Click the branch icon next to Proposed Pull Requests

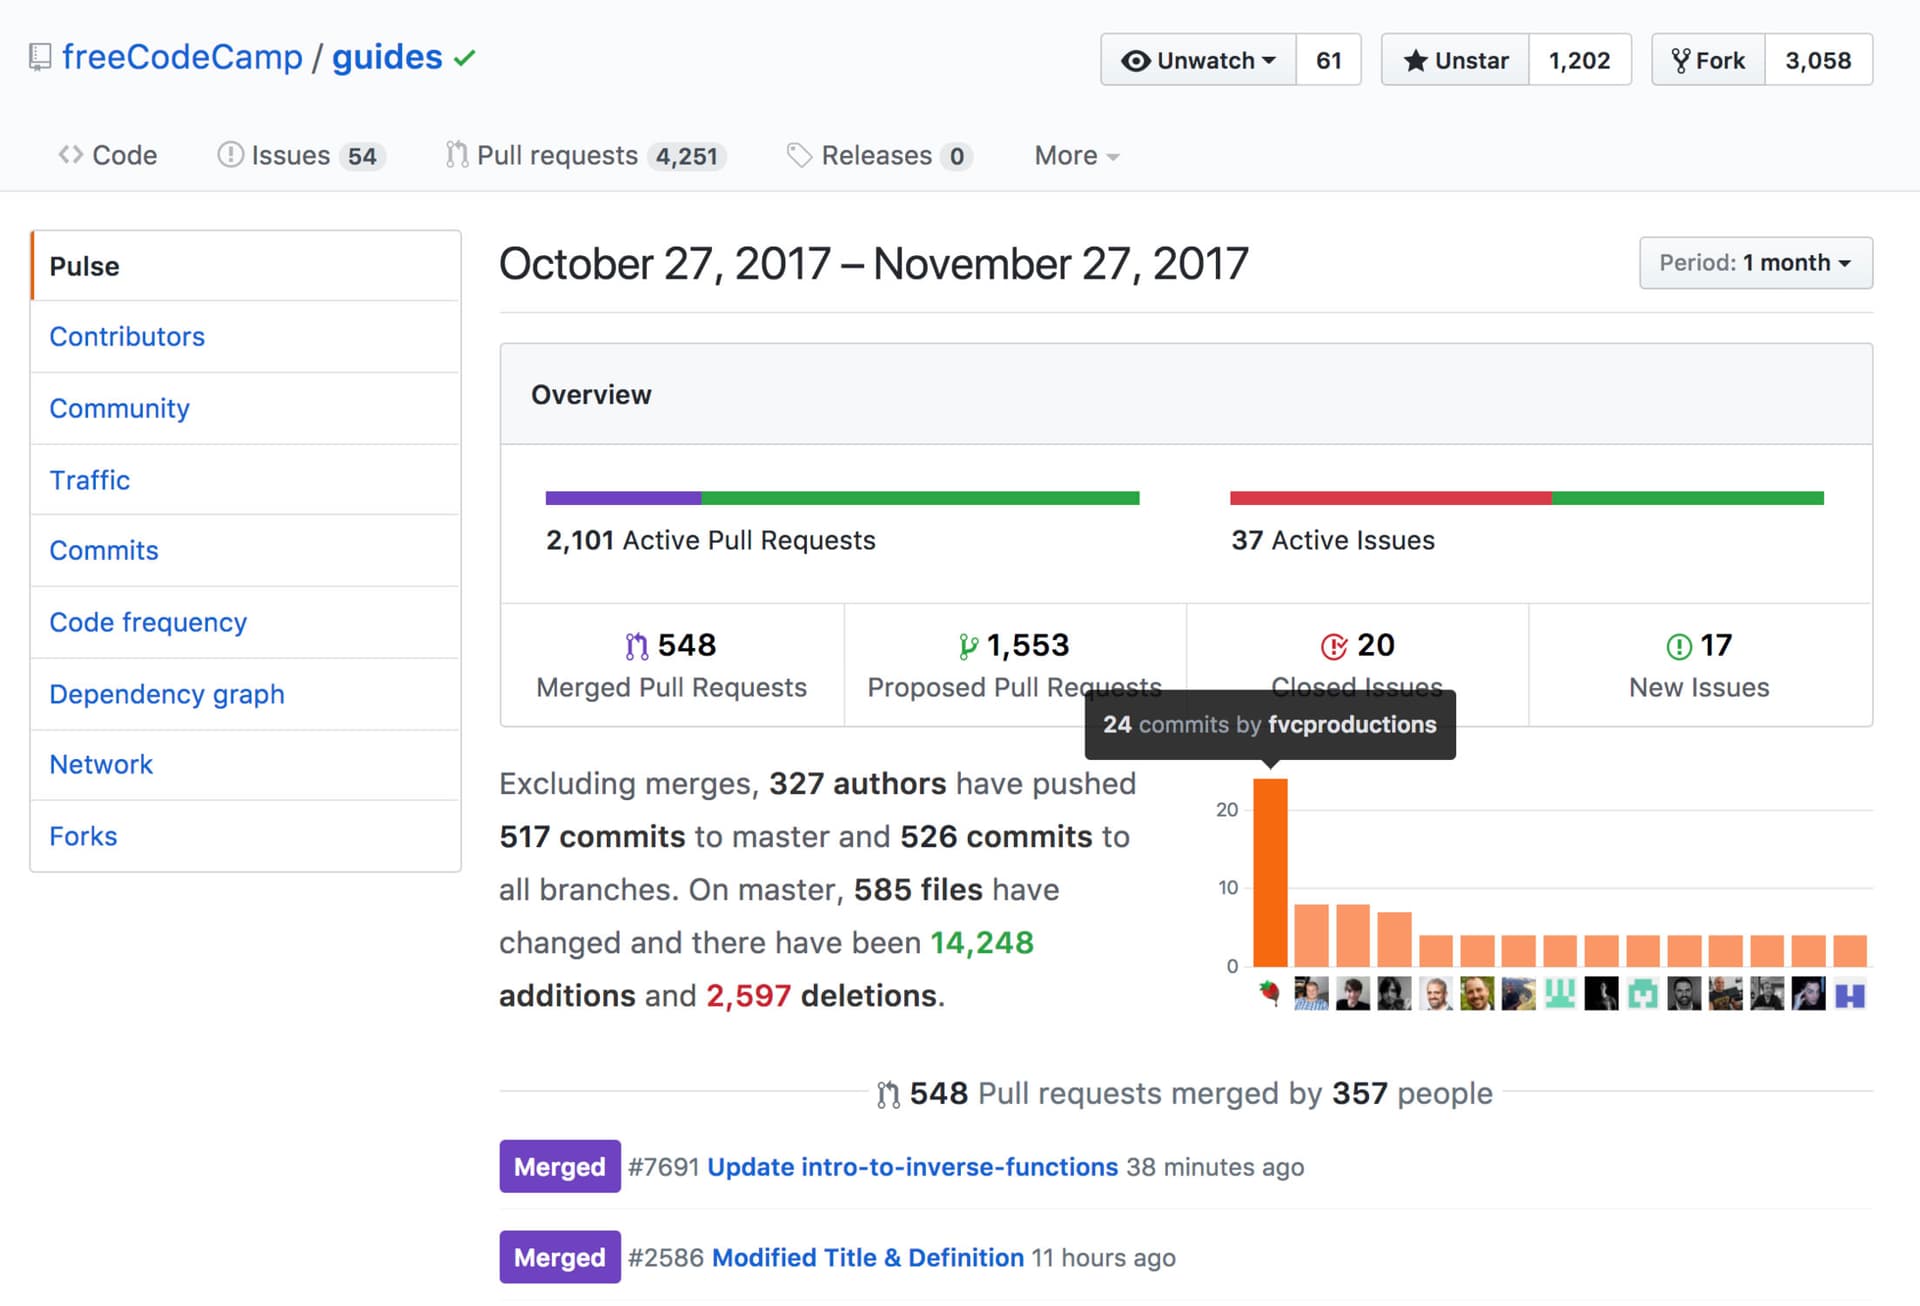point(967,645)
